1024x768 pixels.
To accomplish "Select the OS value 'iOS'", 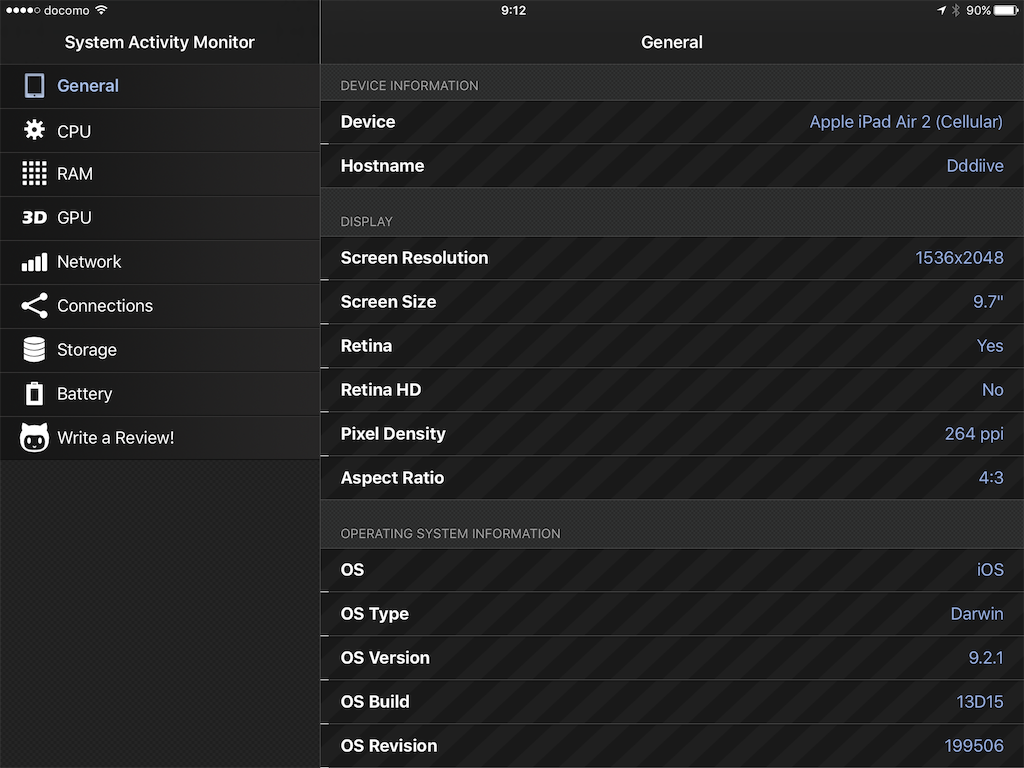I will point(990,569).
